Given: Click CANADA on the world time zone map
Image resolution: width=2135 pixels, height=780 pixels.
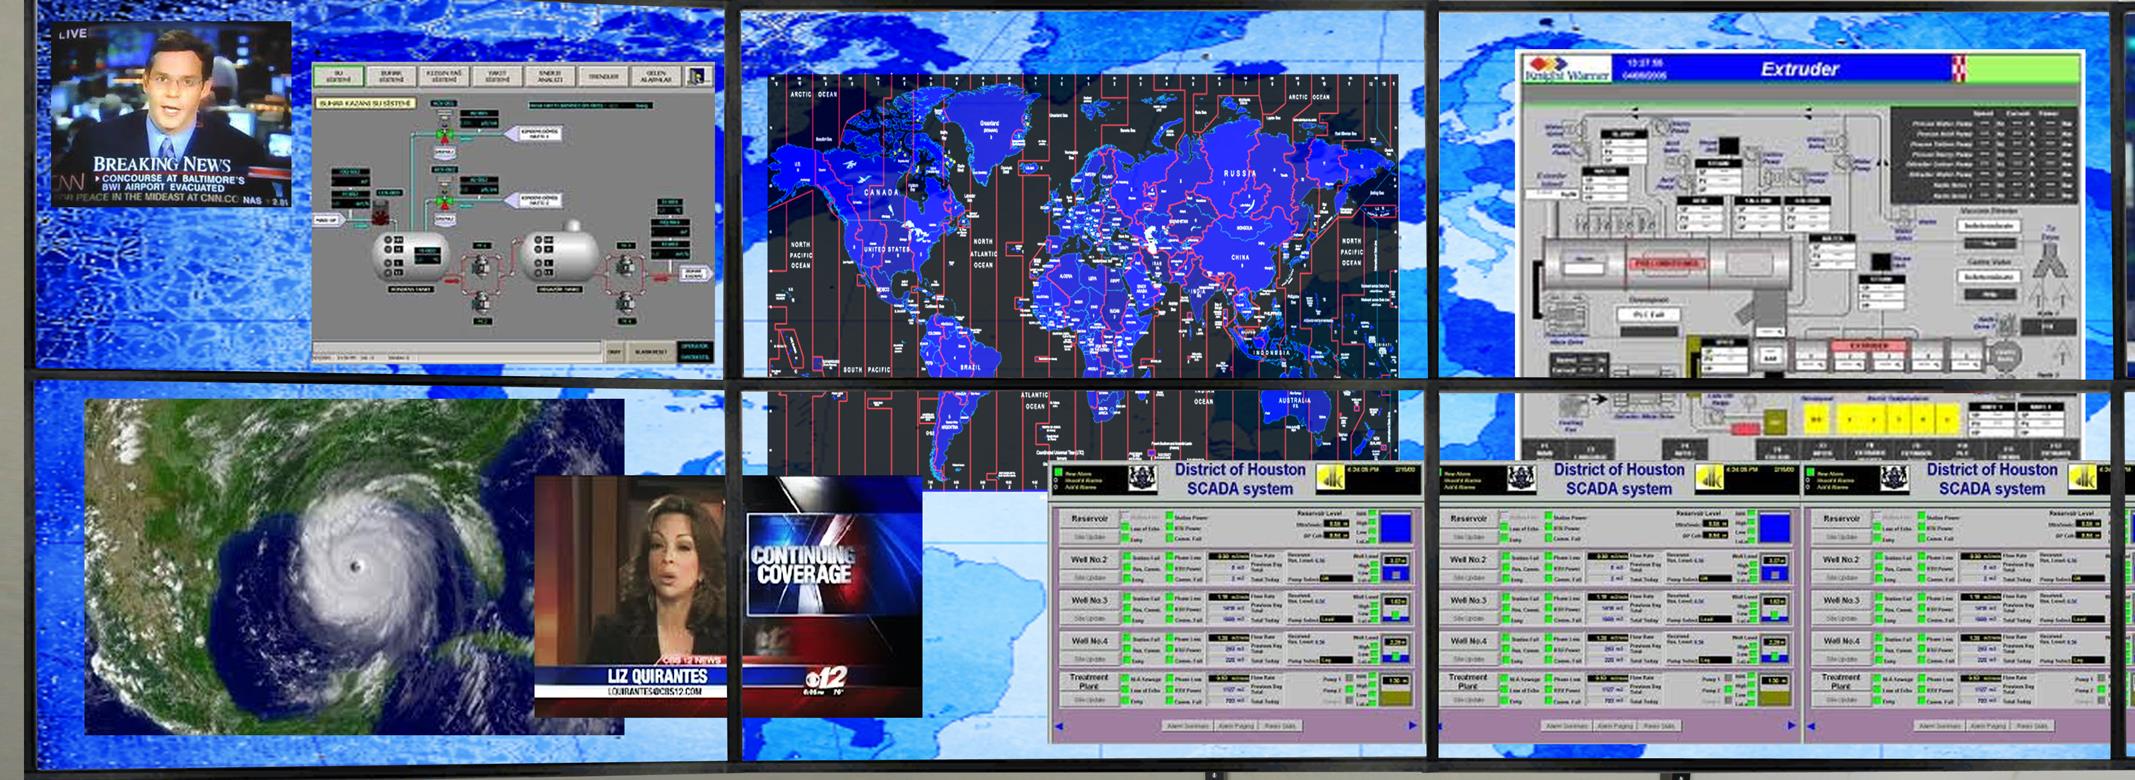Looking at the screenshot, I should point(881,191).
